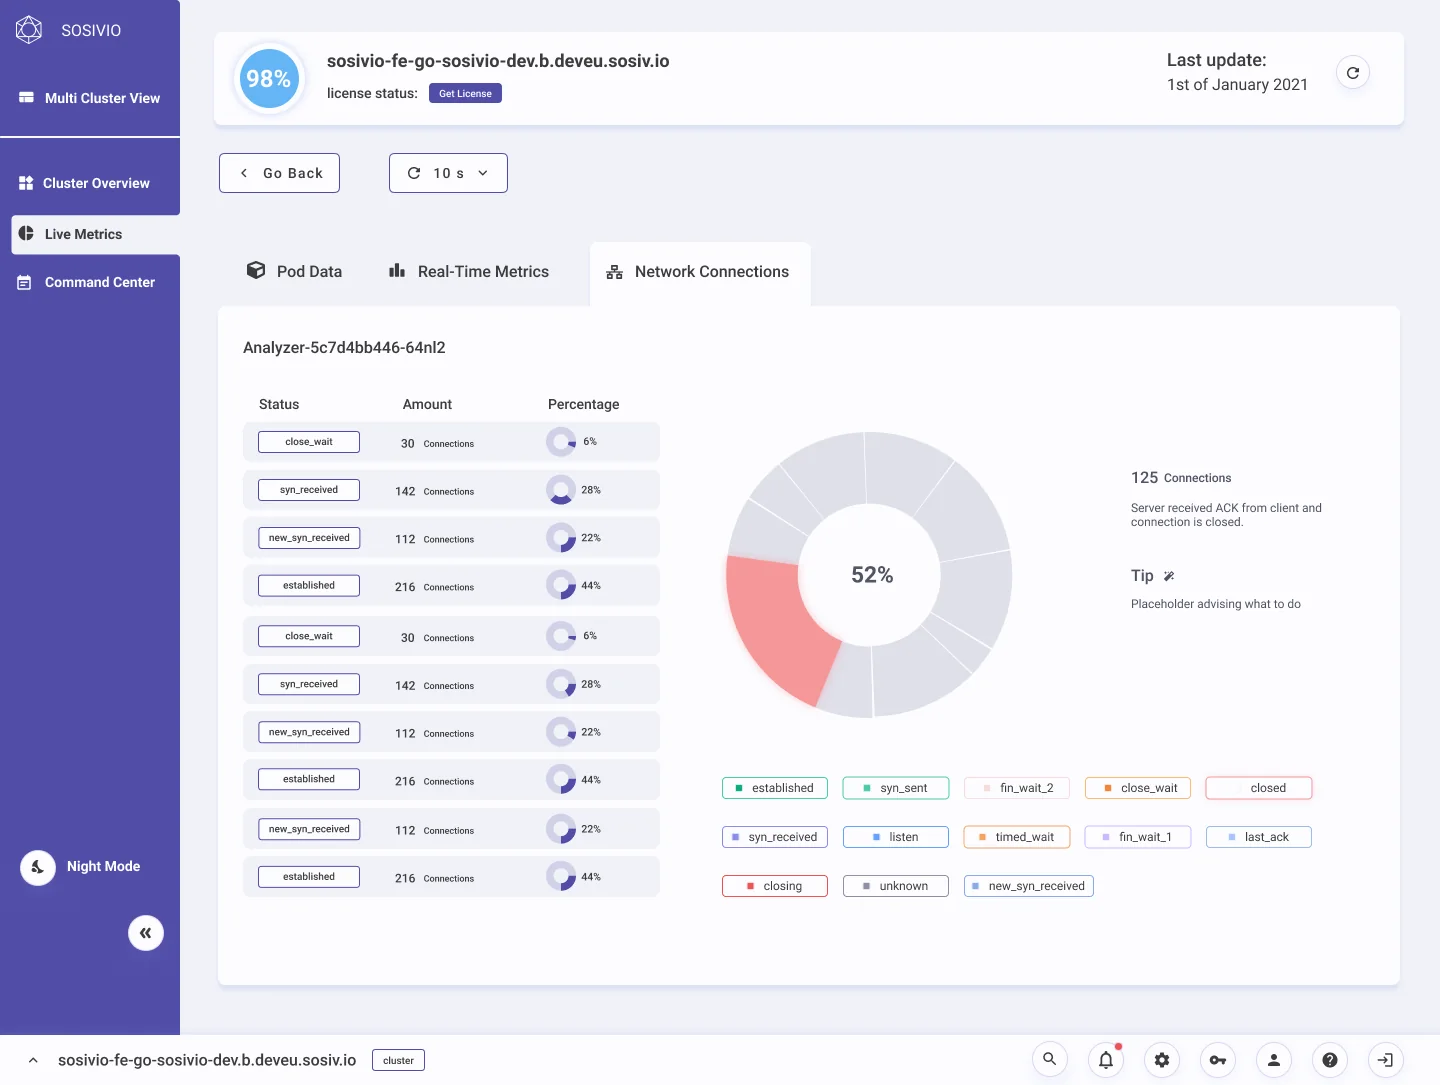1440x1085 pixels.
Task: Toggle the closed legend filter
Action: (x=1259, y=788)
